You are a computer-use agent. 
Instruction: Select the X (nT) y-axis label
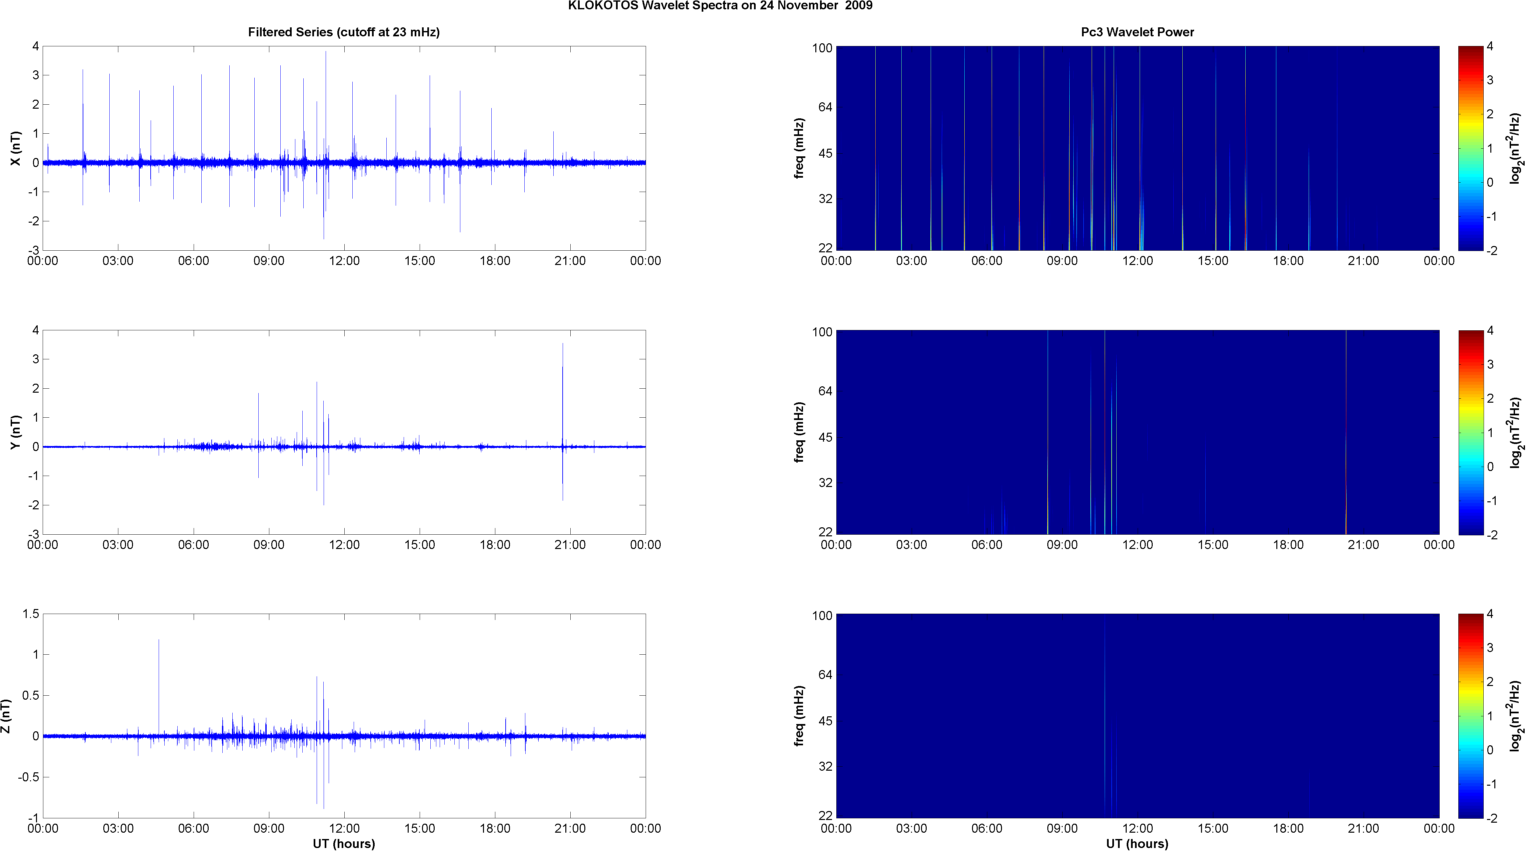pos(15,148)
